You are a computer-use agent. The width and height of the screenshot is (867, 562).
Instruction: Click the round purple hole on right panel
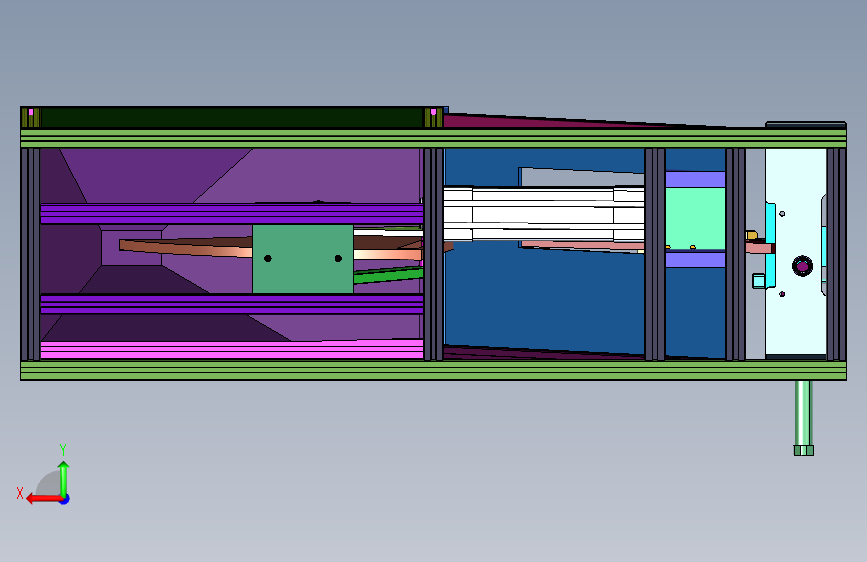click(802, 266)
